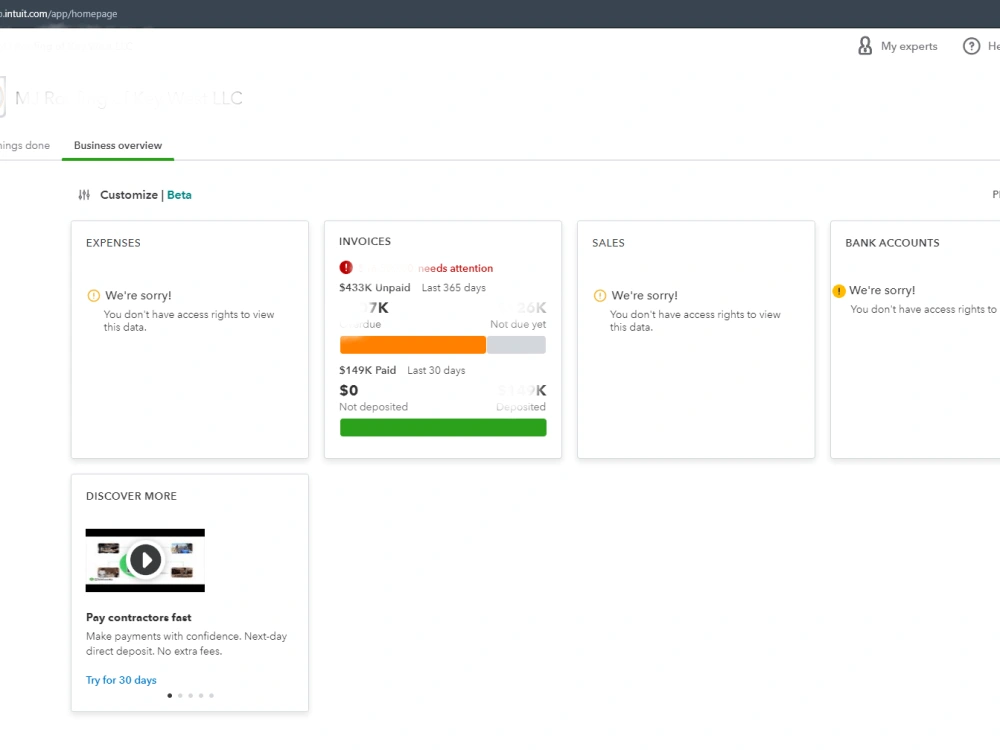Open the Get things done tab
This screenshot has height=750, width=1000.
click(24, 145)
